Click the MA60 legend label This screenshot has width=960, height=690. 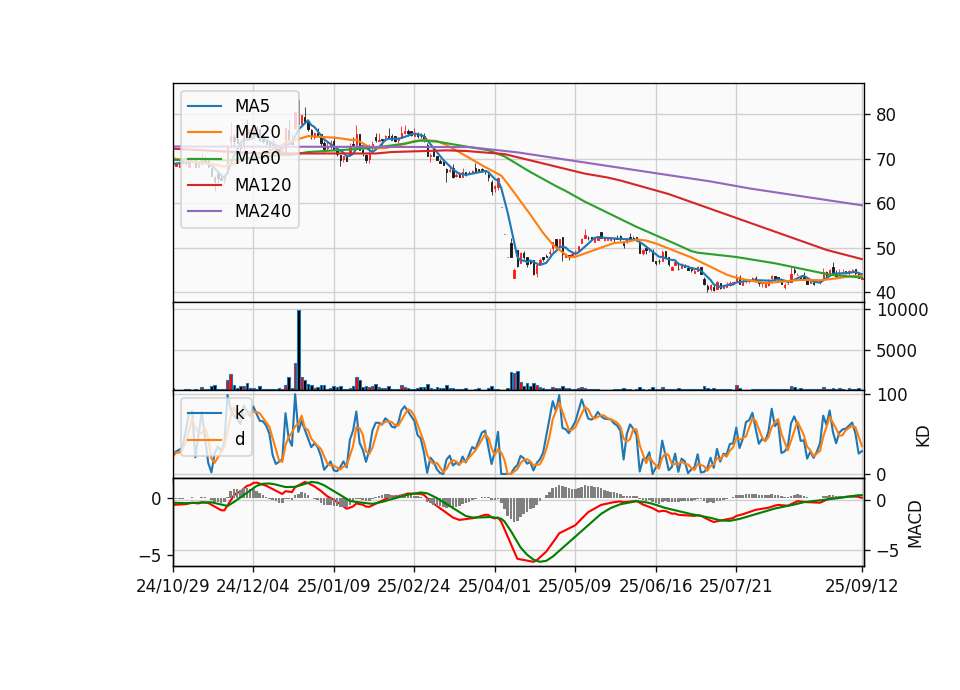[257, 158]
